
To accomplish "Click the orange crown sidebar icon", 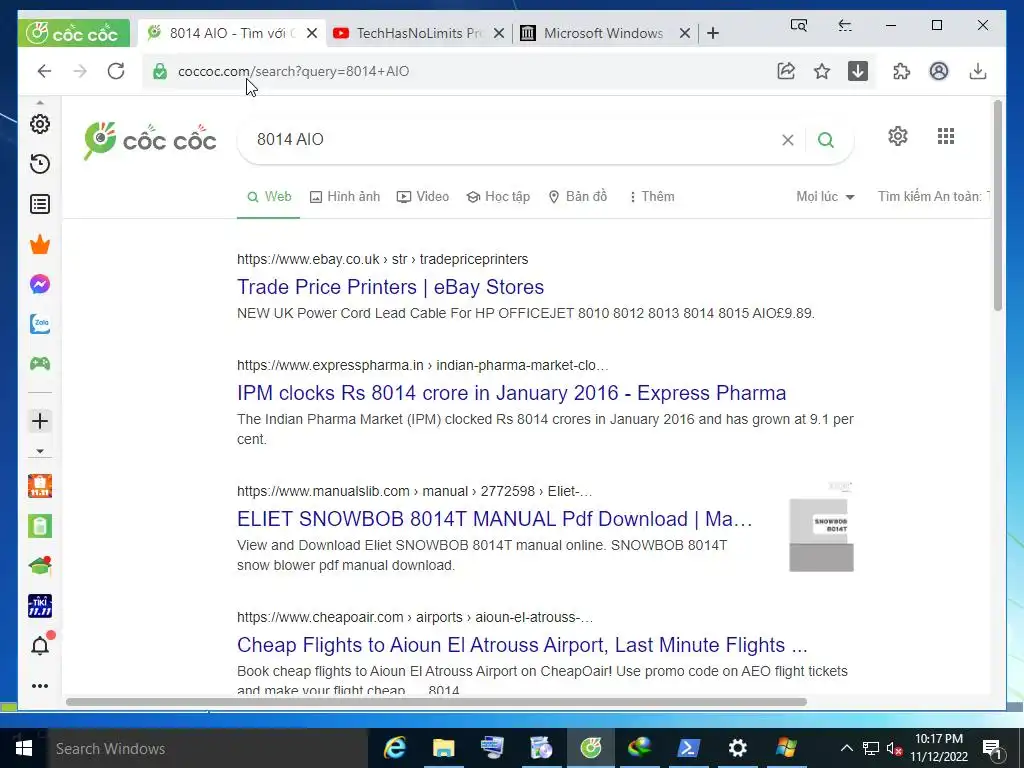I will click(40, 244).
